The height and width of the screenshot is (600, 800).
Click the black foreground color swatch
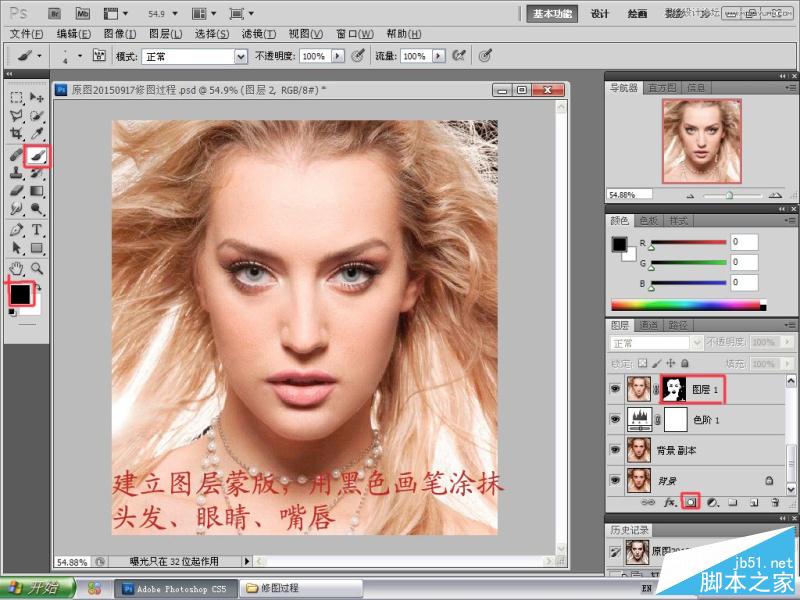pos(20,293)
